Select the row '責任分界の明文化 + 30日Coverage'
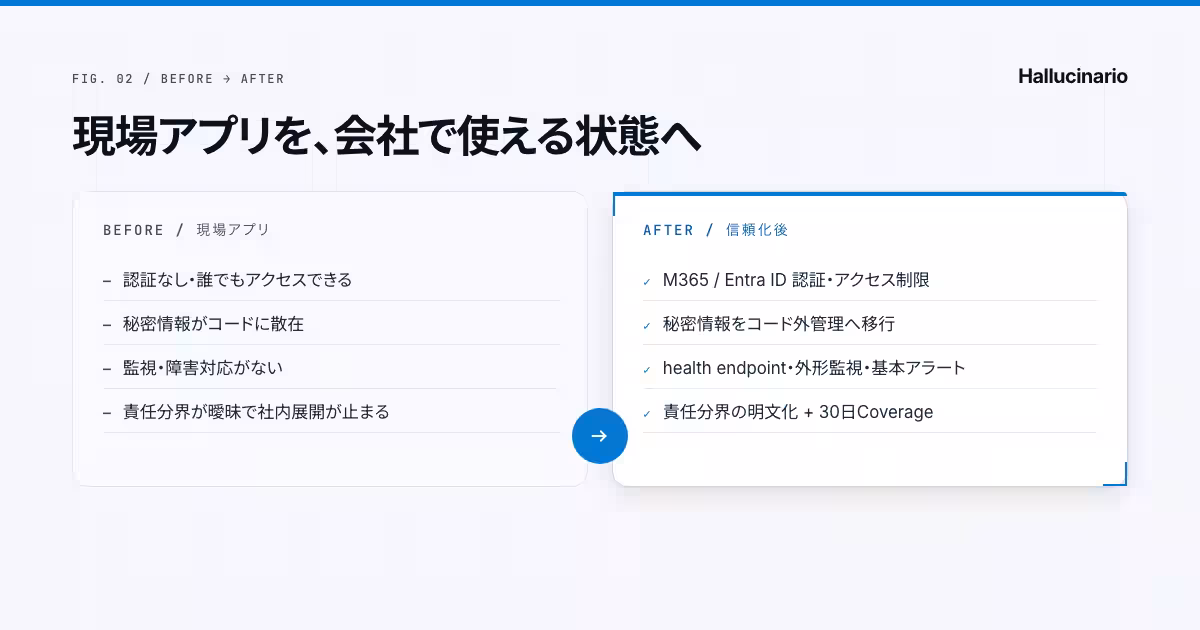1200x630 pixels. [x=870, y=412]
